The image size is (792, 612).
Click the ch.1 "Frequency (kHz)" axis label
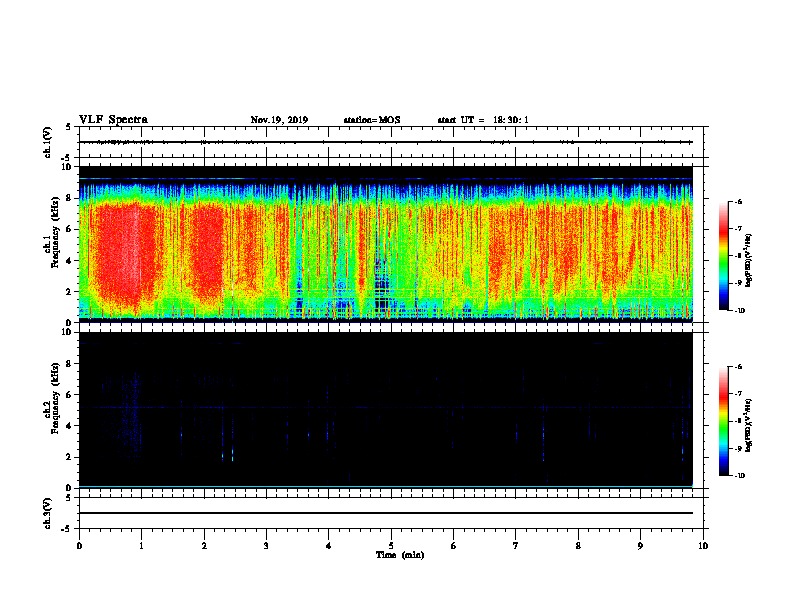point(55,232)
